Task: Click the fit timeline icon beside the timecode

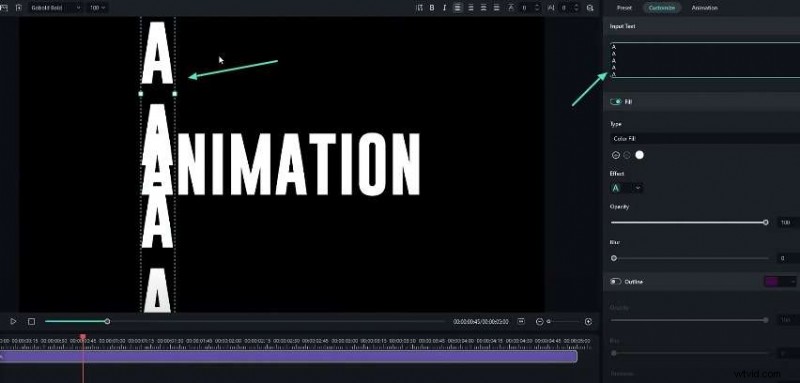Action: click(521, 321)
